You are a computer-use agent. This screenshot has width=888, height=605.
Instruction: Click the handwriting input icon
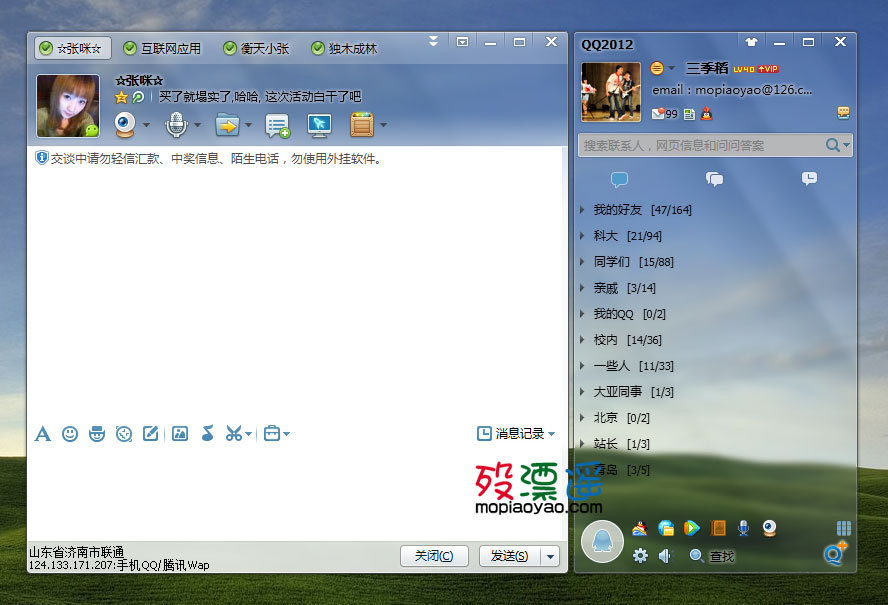(150, 434)
